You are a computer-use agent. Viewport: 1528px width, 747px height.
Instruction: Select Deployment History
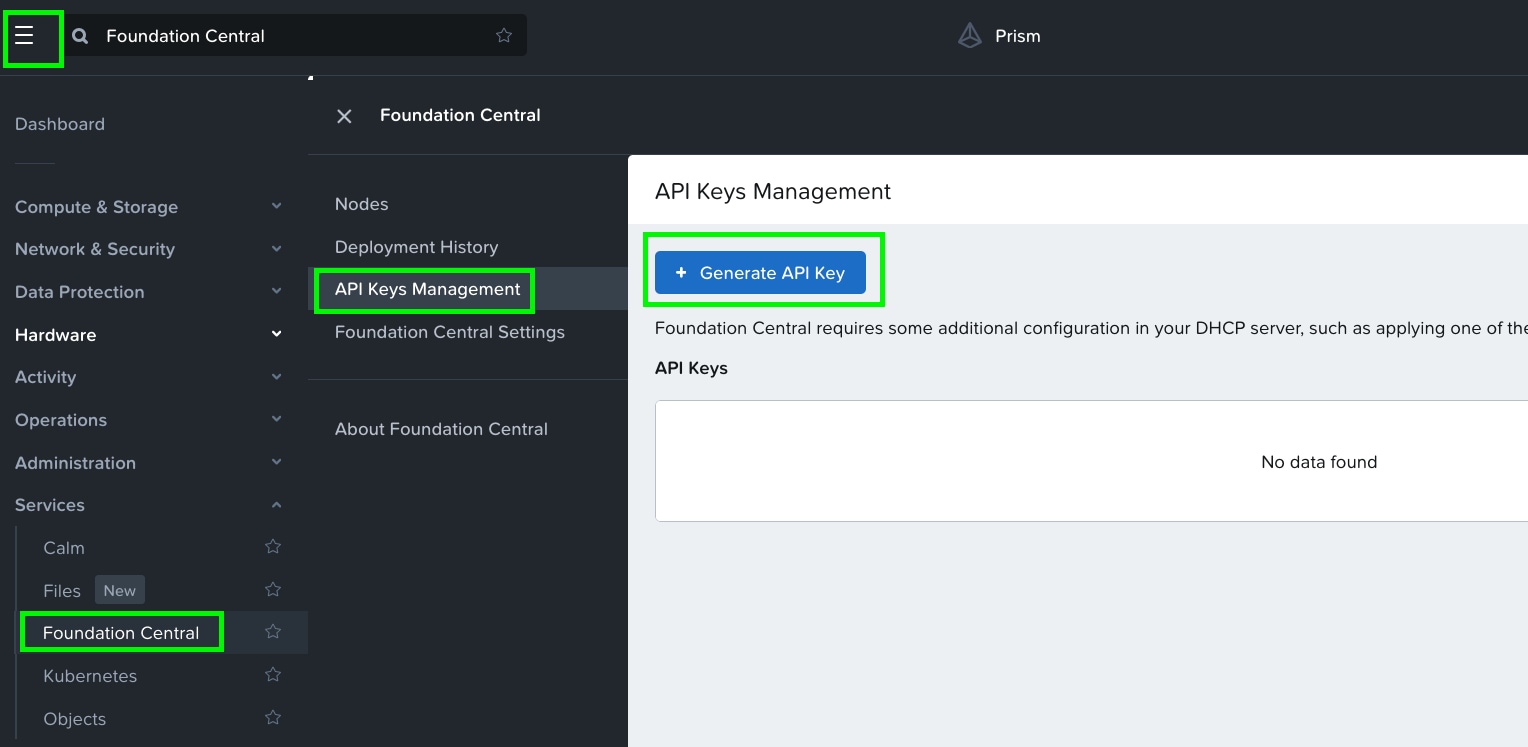click(x=416, y=247)
